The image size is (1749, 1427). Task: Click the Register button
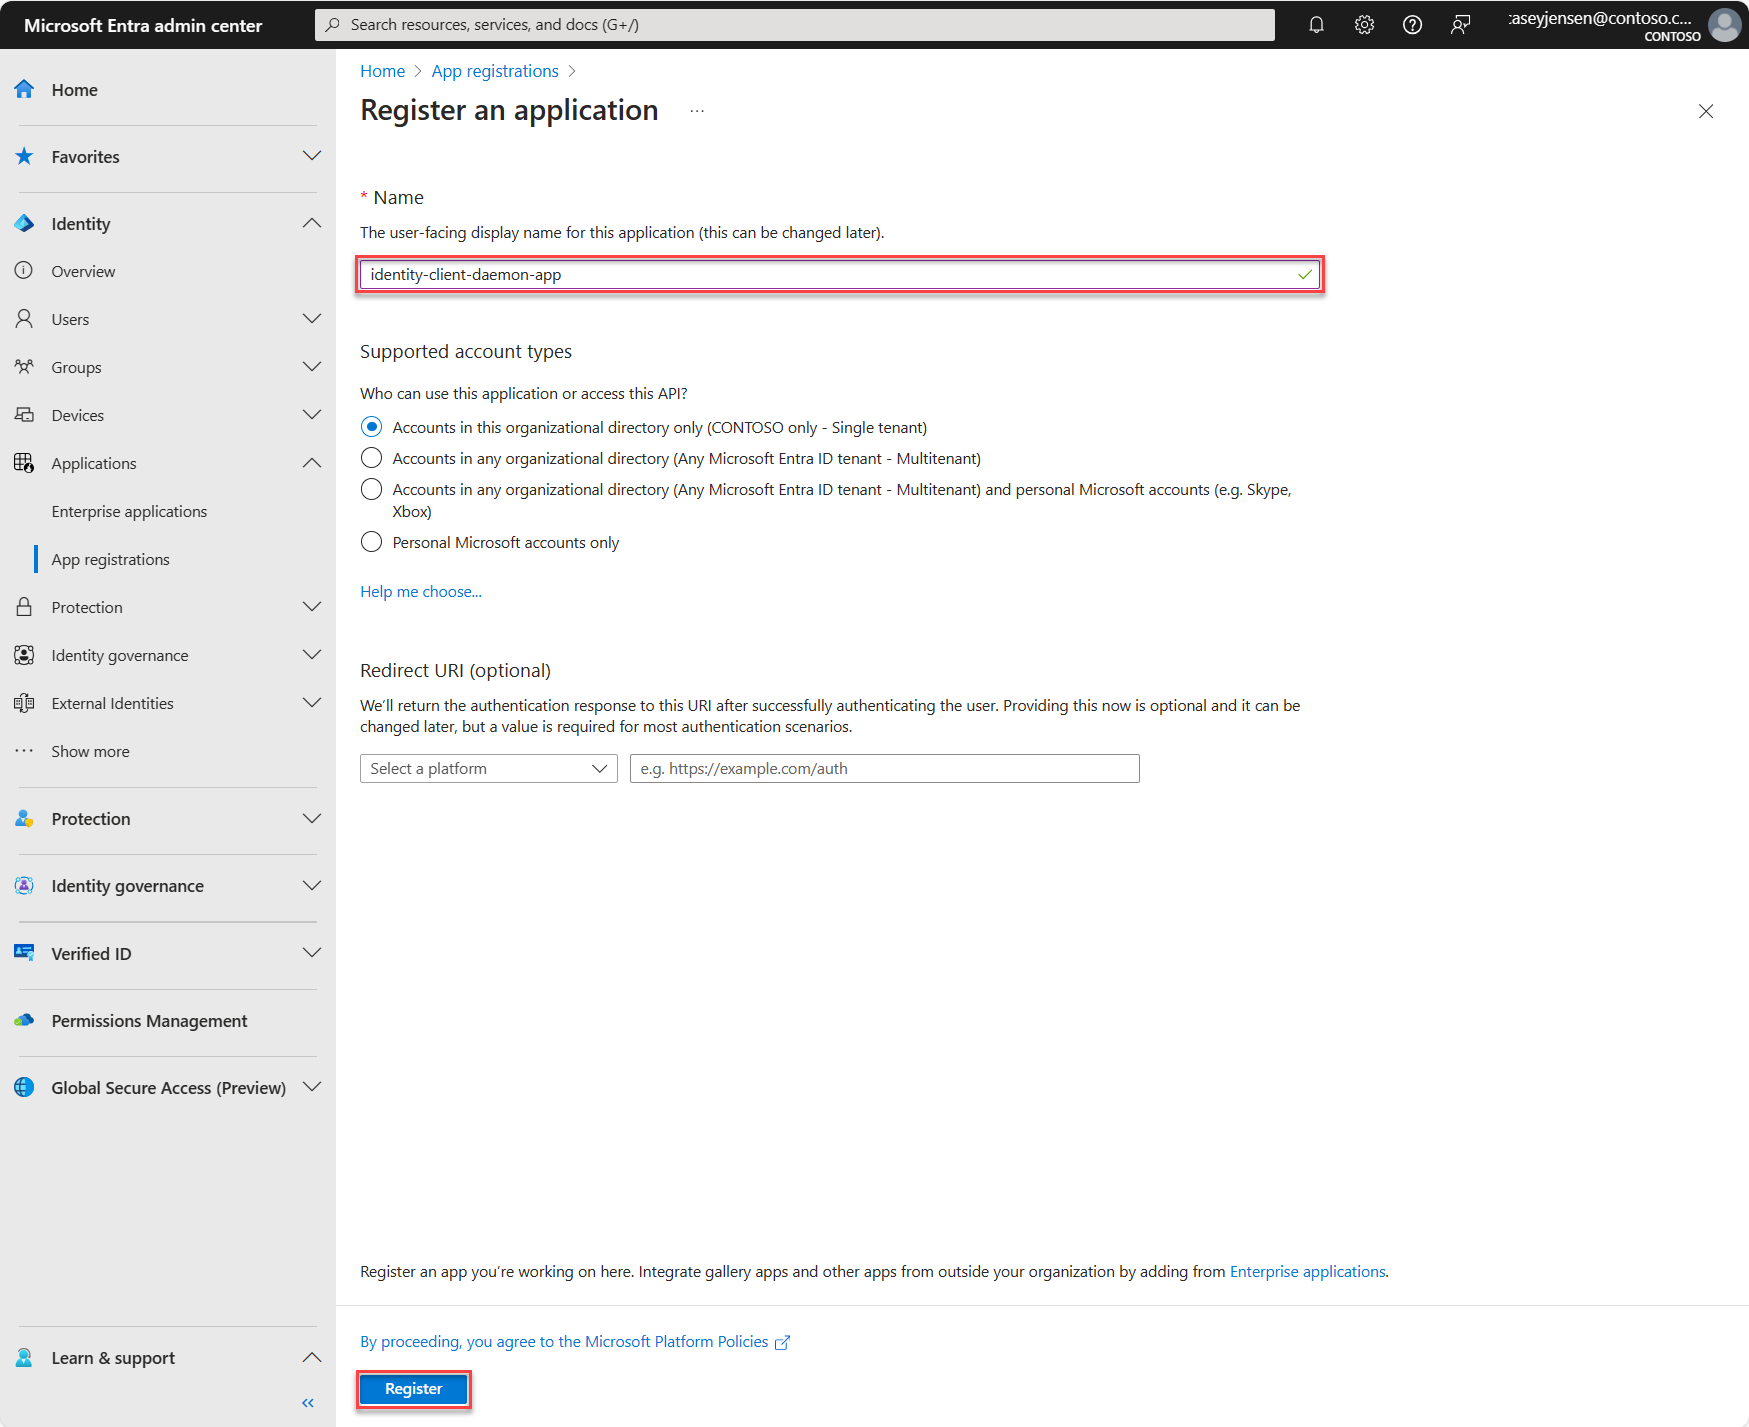tap(413, 1389)
